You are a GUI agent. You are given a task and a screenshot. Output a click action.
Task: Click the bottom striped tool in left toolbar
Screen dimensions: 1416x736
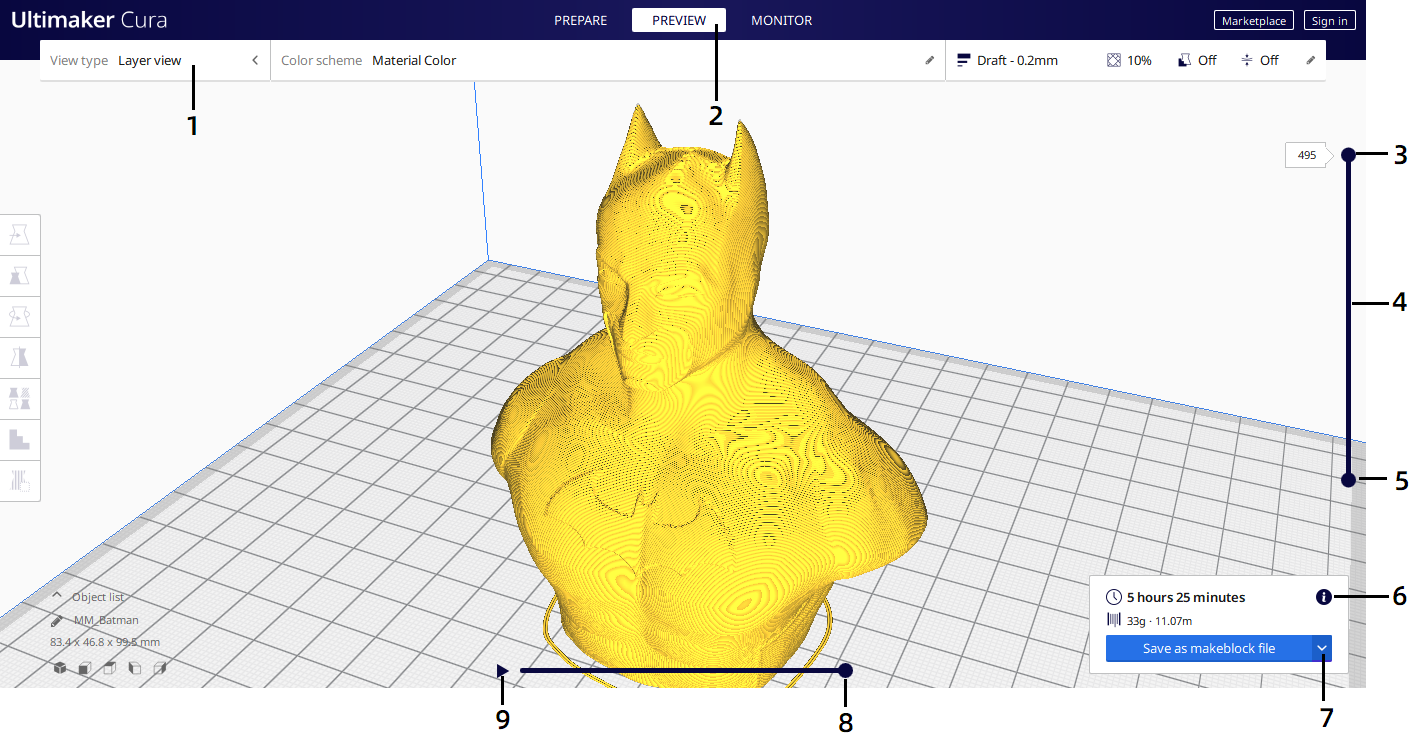point(20,481)
